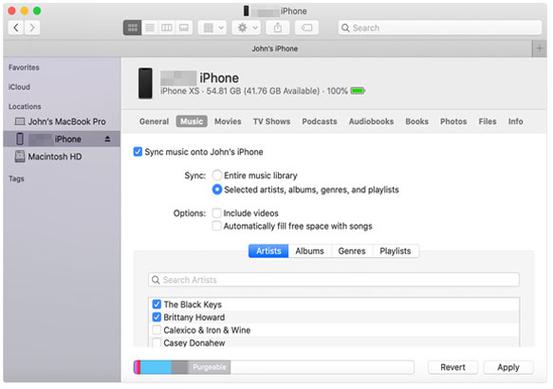Check the Calexico & Iron & Wine artist
This screenshot has width=553, height=389.
(156, 330)
